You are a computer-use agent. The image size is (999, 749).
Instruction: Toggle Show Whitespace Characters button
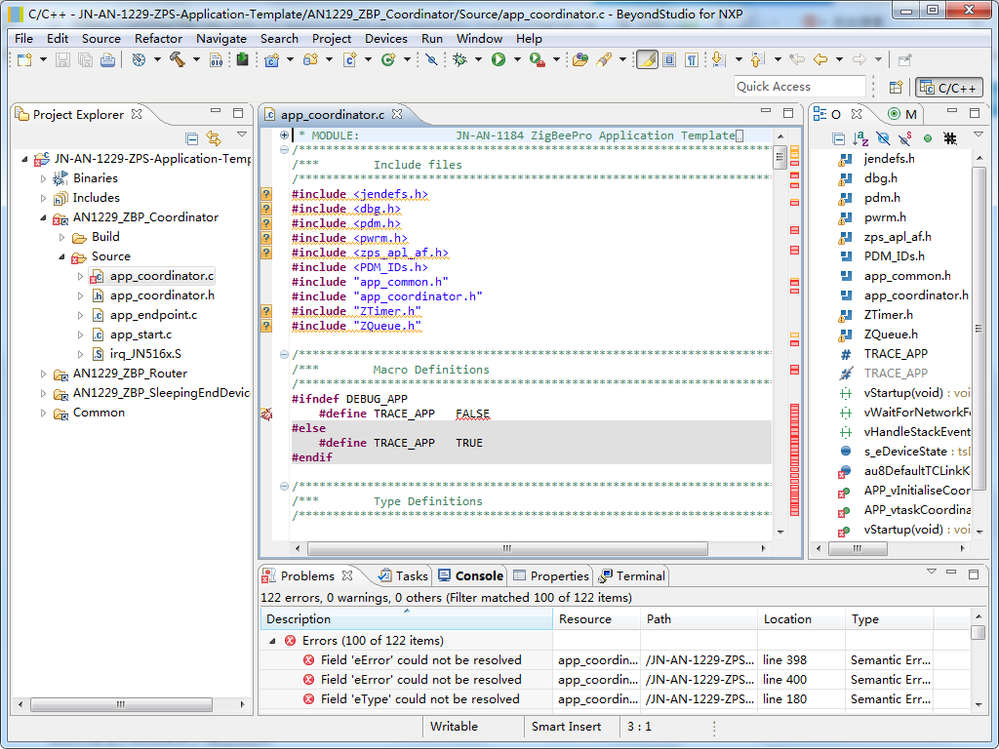pos(691,60)
